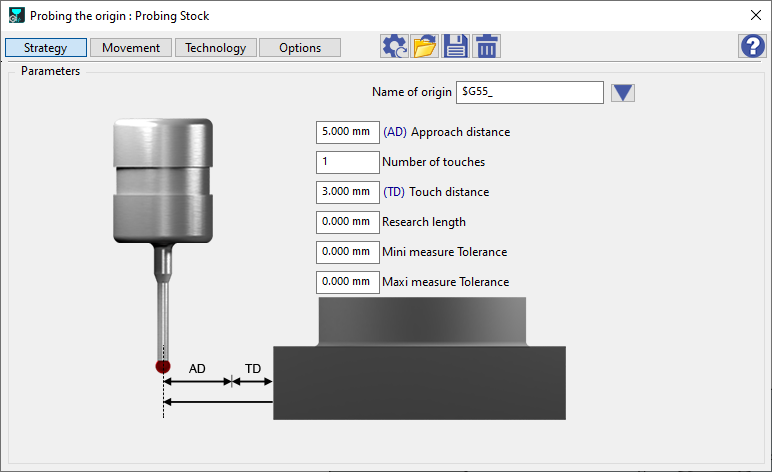Screen dimensions: 772x472
Task: Open help with the question mark icon
Action: [752, 46]
